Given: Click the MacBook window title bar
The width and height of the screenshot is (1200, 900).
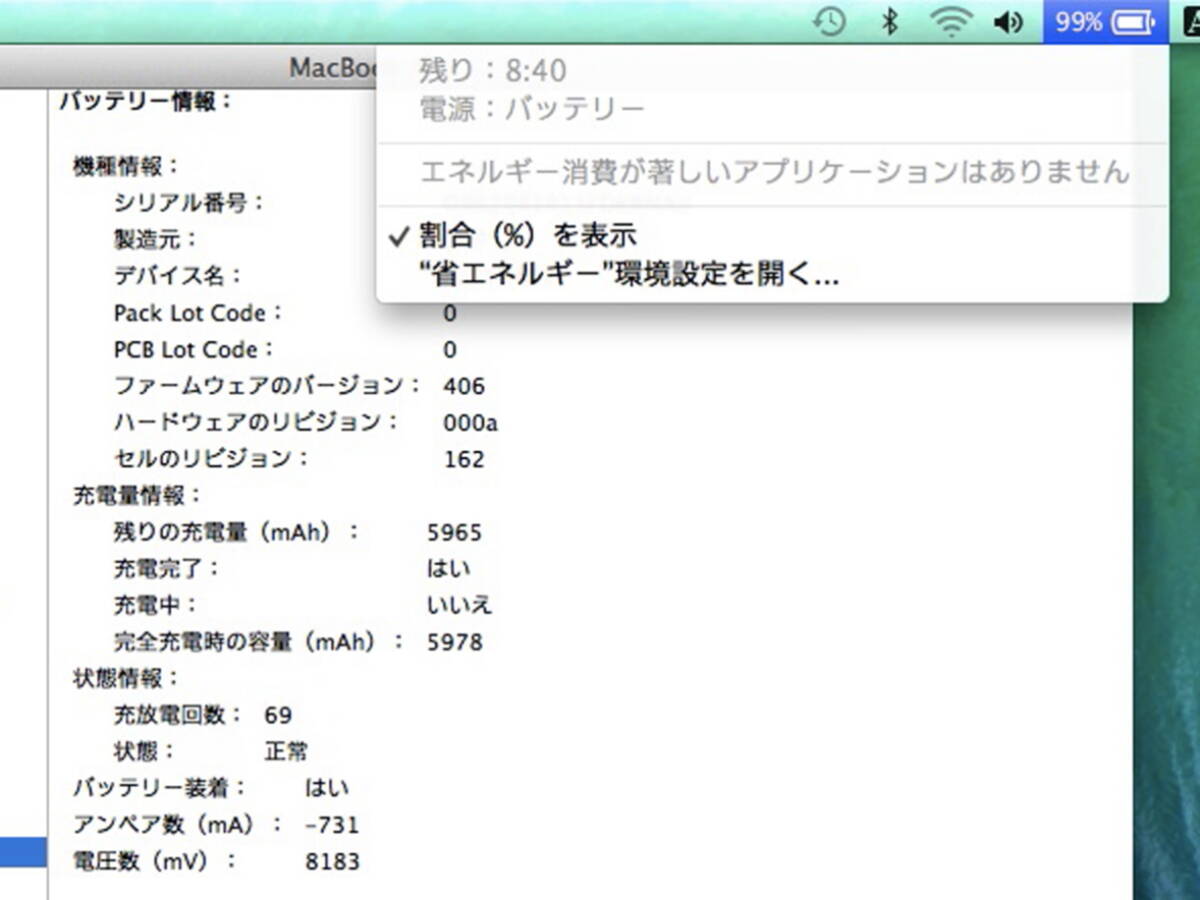Looking at the screenshot, I should (187, 67).
